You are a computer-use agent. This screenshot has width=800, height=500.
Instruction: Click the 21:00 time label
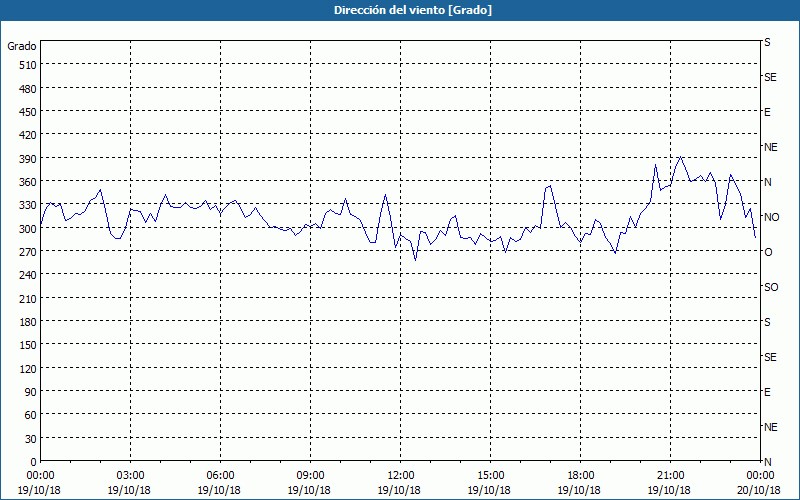670,475
